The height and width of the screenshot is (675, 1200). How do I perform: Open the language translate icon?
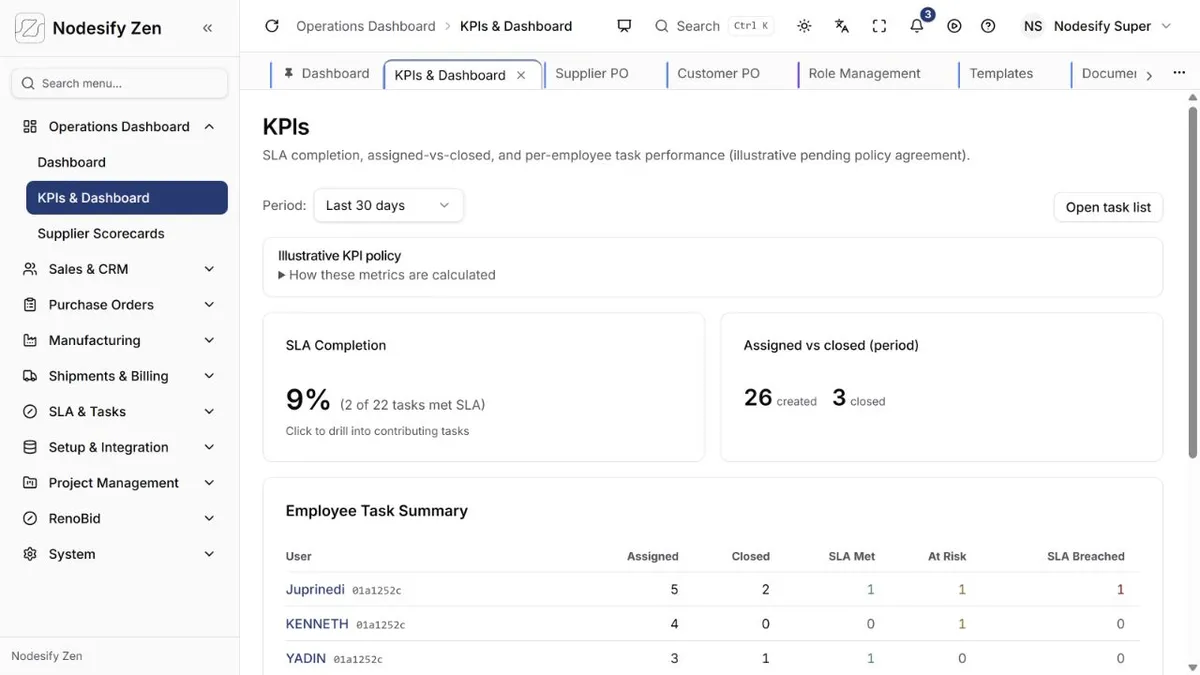click(x=842, y=26)
